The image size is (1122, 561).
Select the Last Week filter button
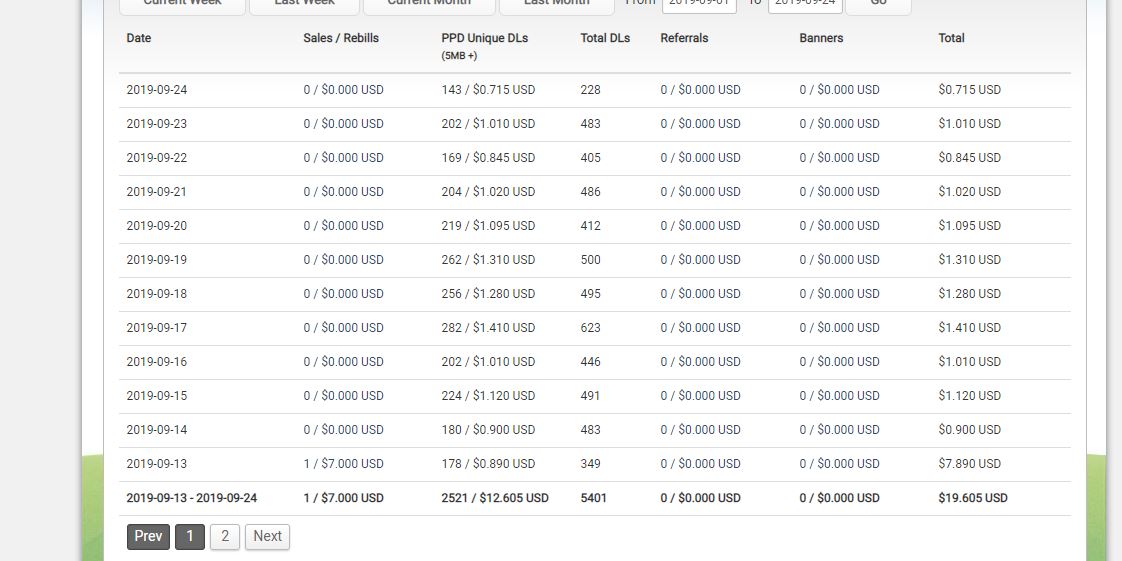point(304,6)
